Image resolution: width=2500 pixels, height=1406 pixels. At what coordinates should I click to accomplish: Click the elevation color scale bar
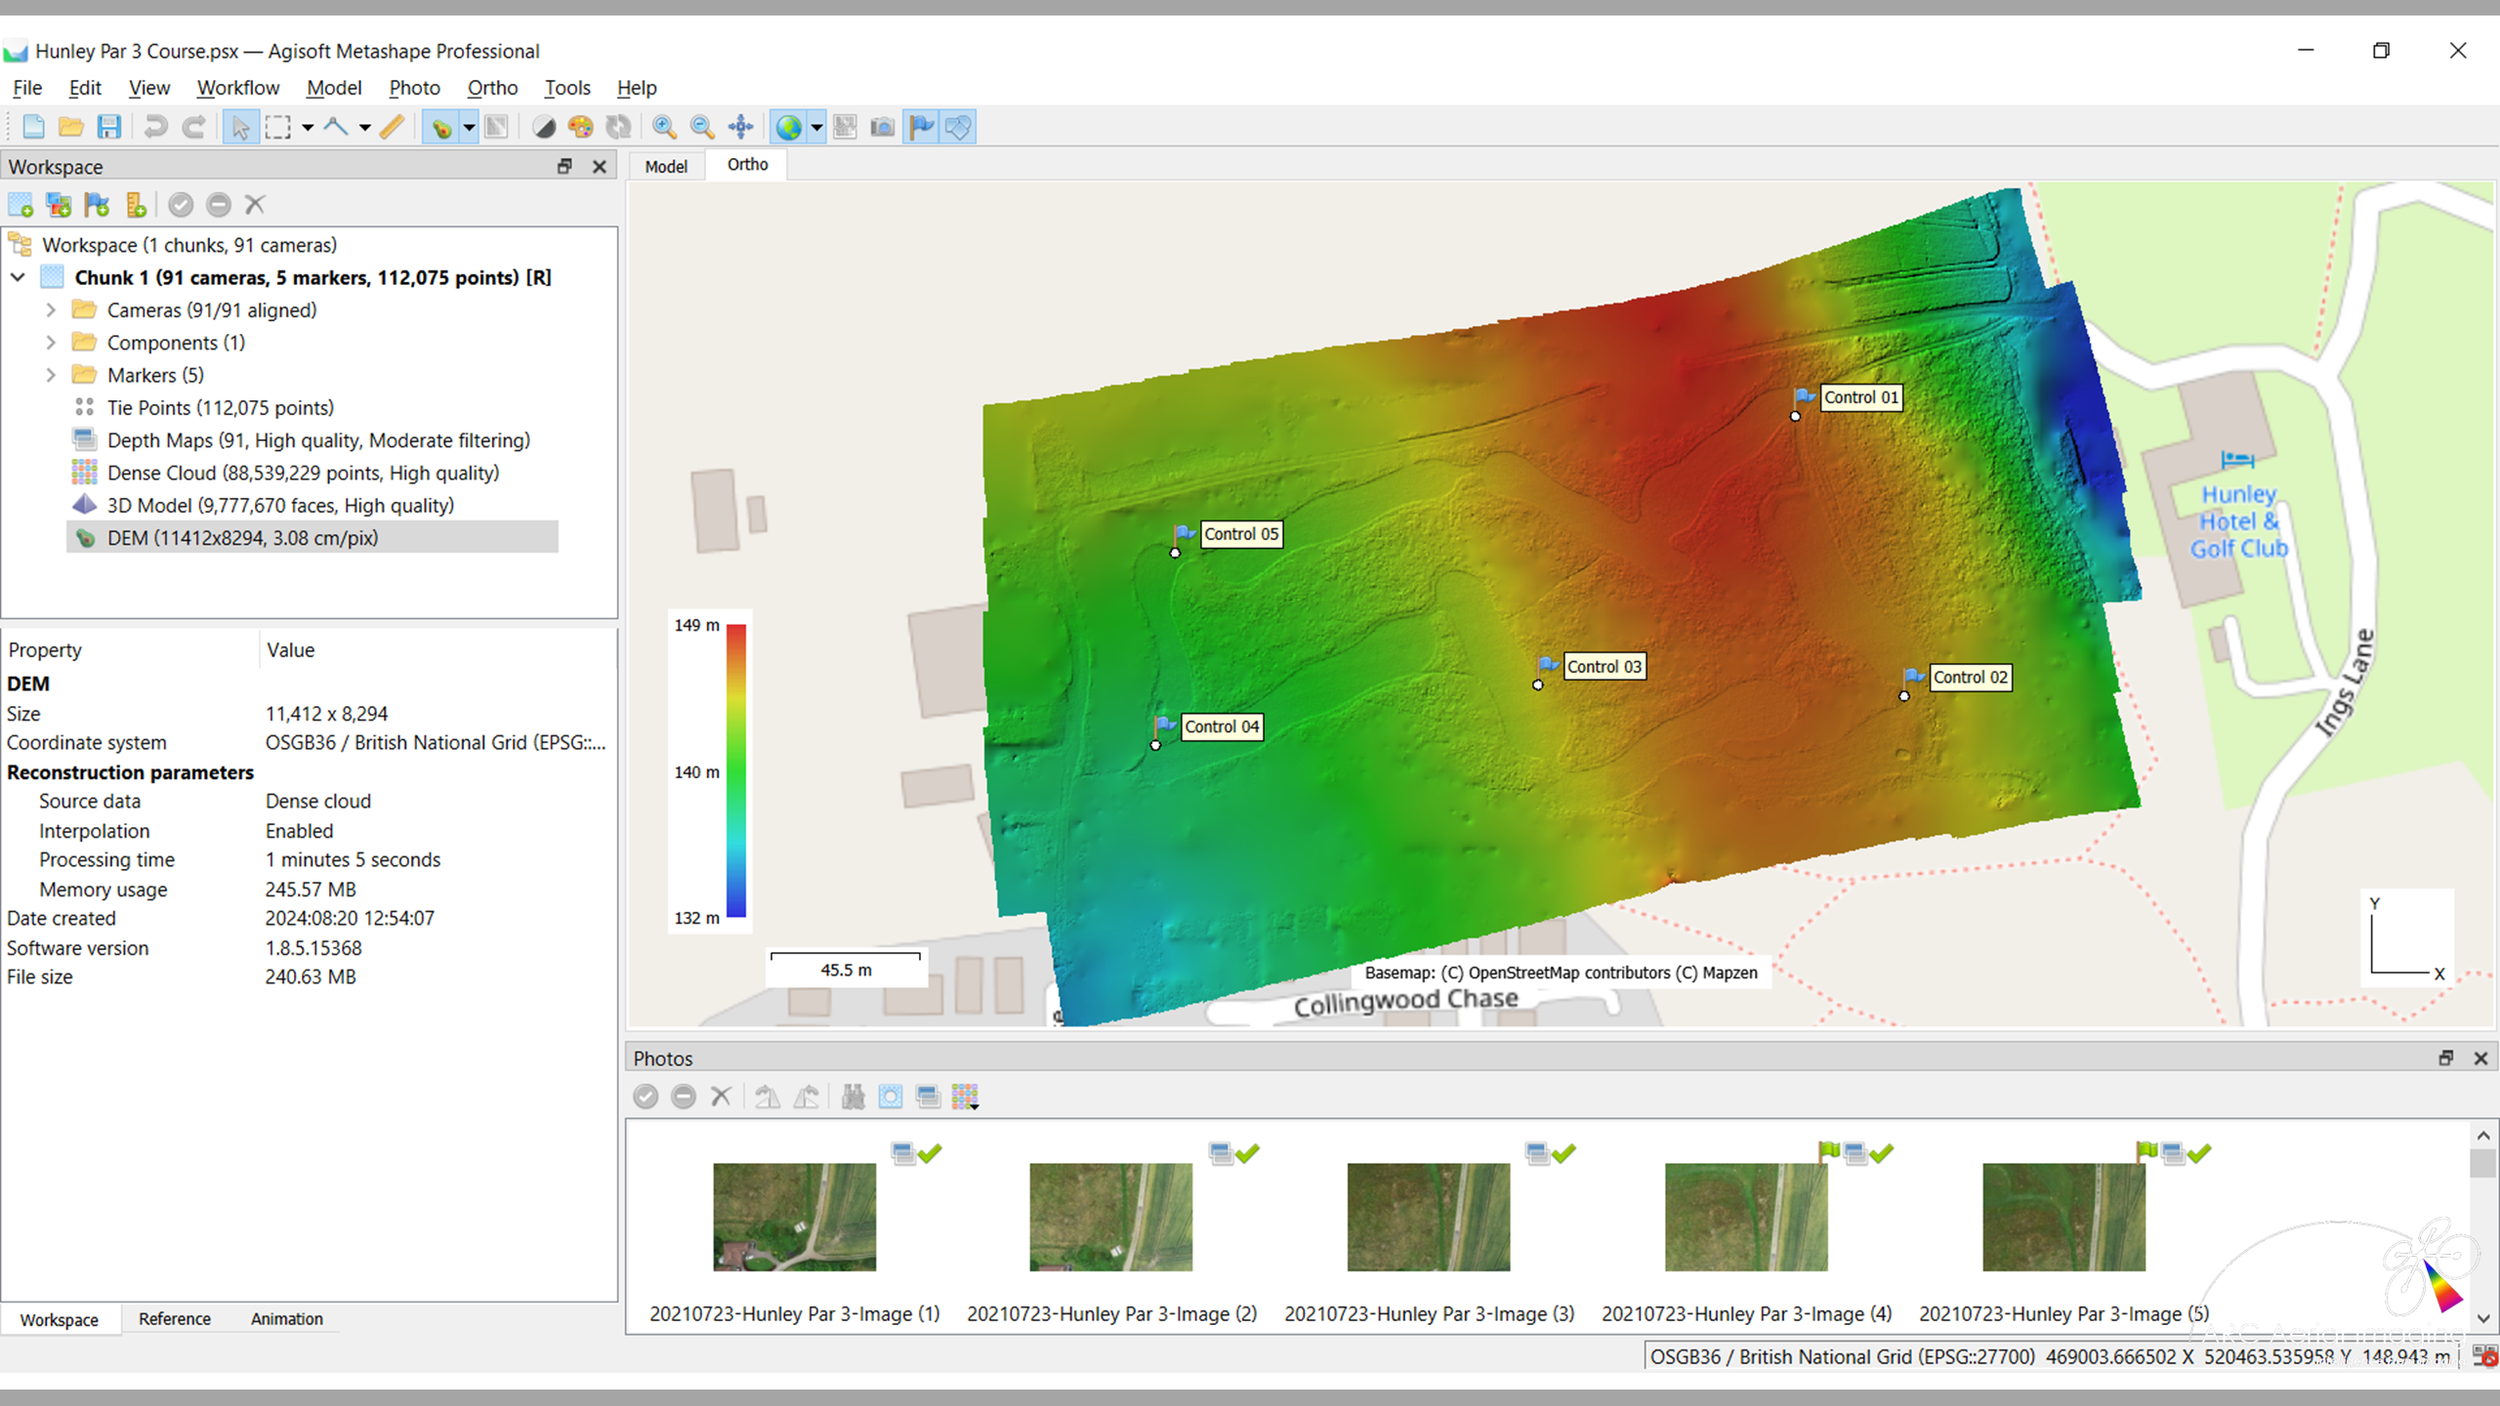coord(736,771)
